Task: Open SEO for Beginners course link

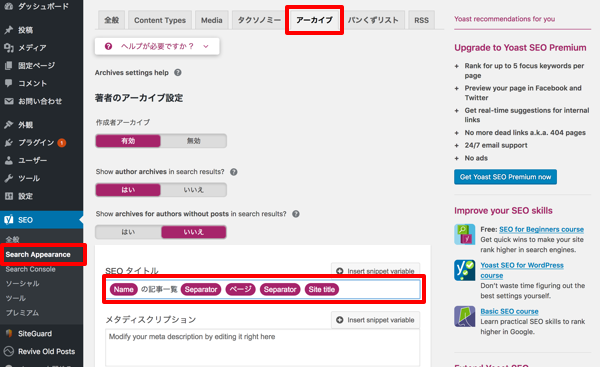Action: pos(541,229)
